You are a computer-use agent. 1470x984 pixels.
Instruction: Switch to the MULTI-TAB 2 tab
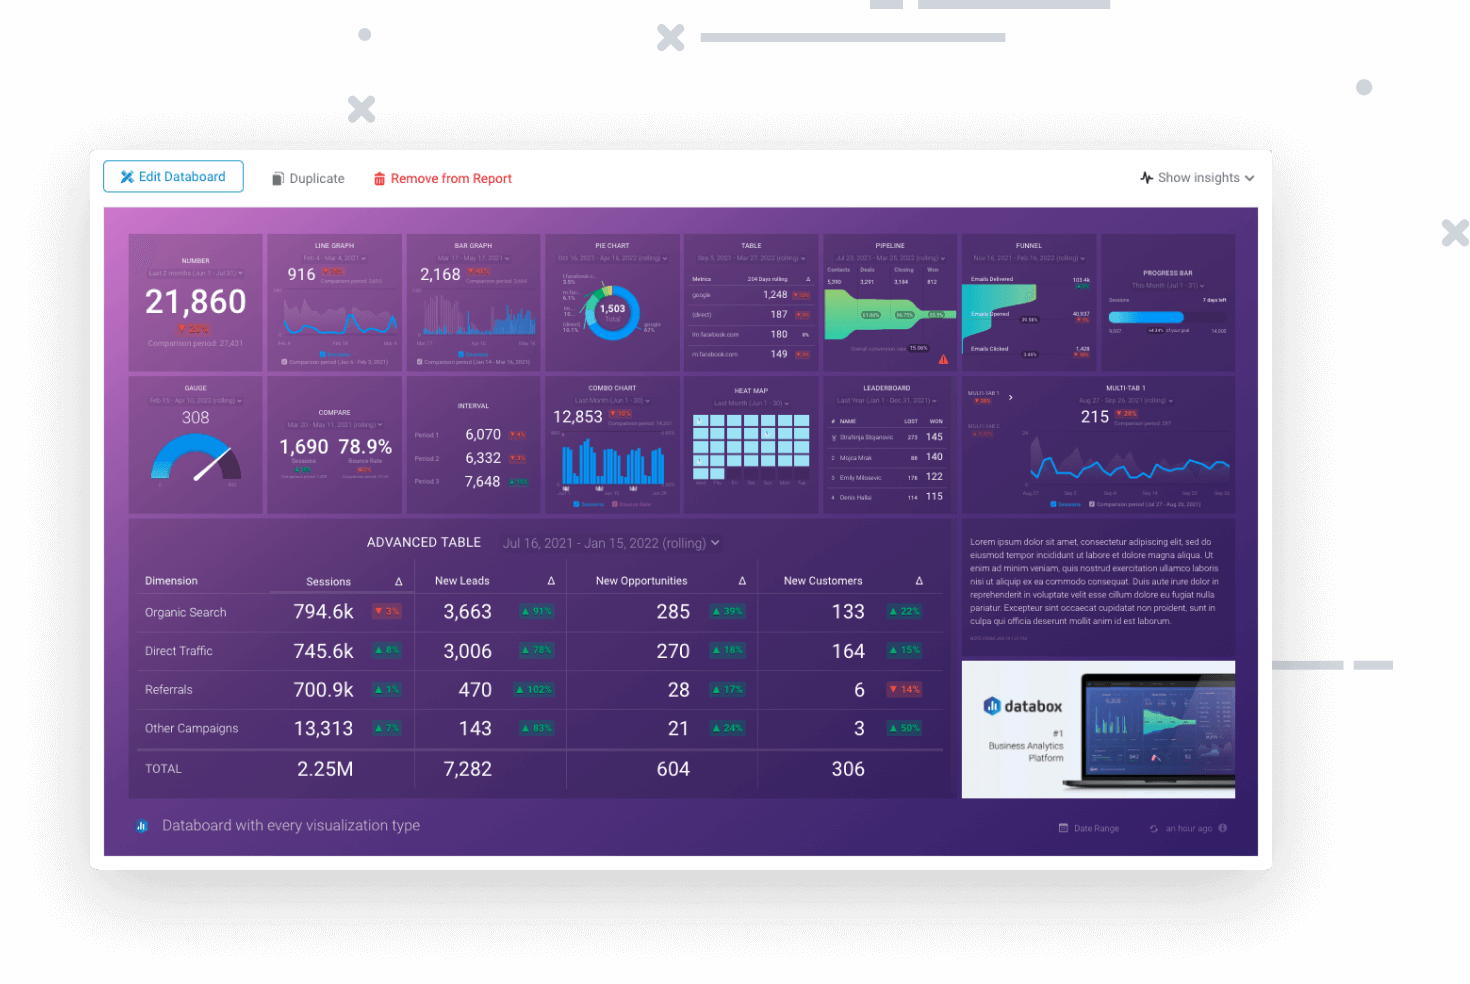click(x=983, y=426)
